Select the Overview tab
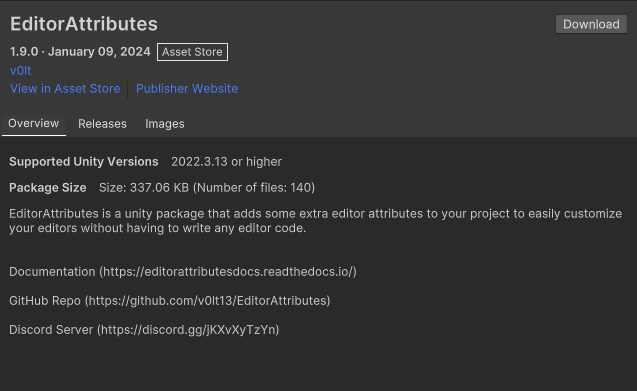 pos(34,124)
